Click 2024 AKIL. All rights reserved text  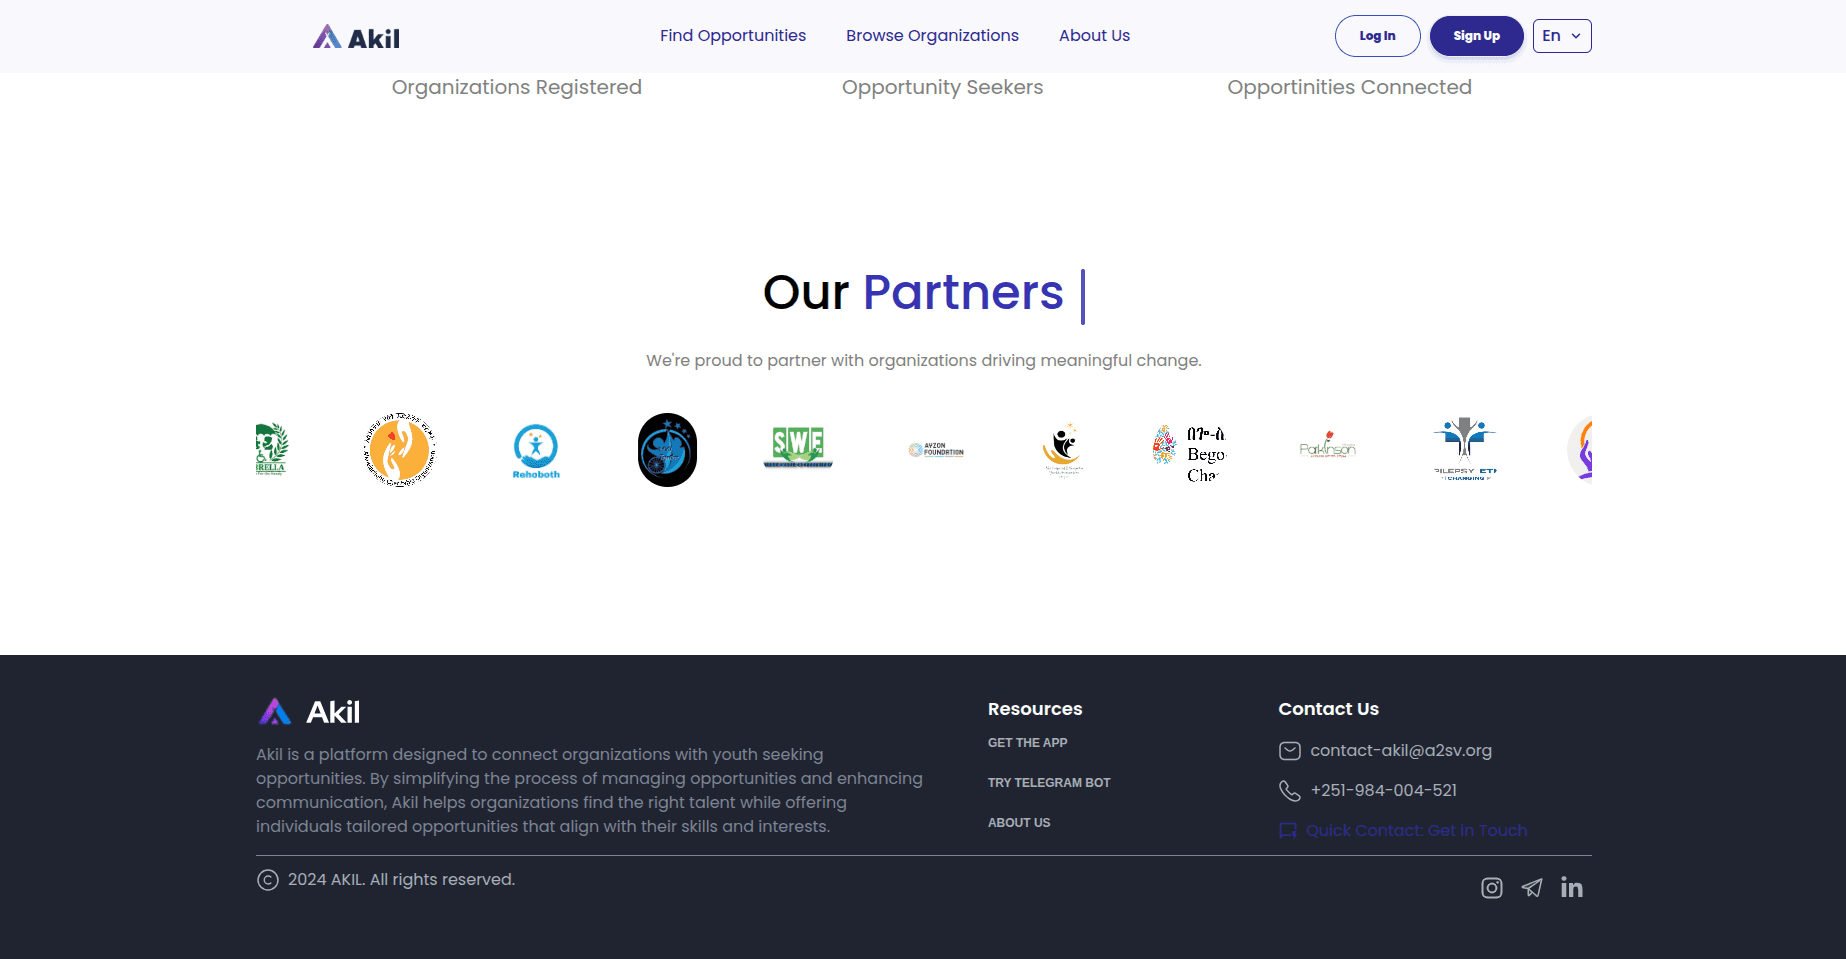[x=401, y=880]
